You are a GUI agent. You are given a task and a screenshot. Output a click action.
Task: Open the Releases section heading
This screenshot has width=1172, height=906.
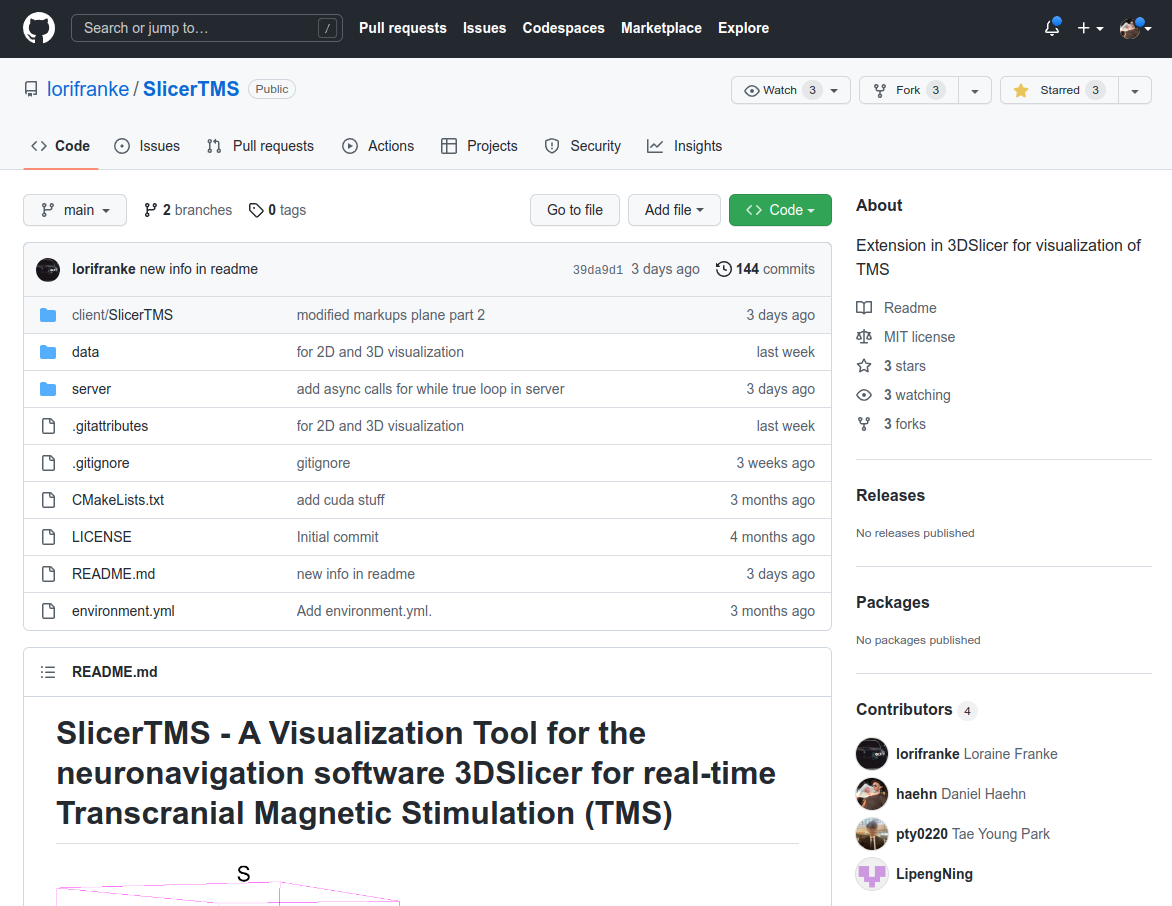tap(890, 496)
